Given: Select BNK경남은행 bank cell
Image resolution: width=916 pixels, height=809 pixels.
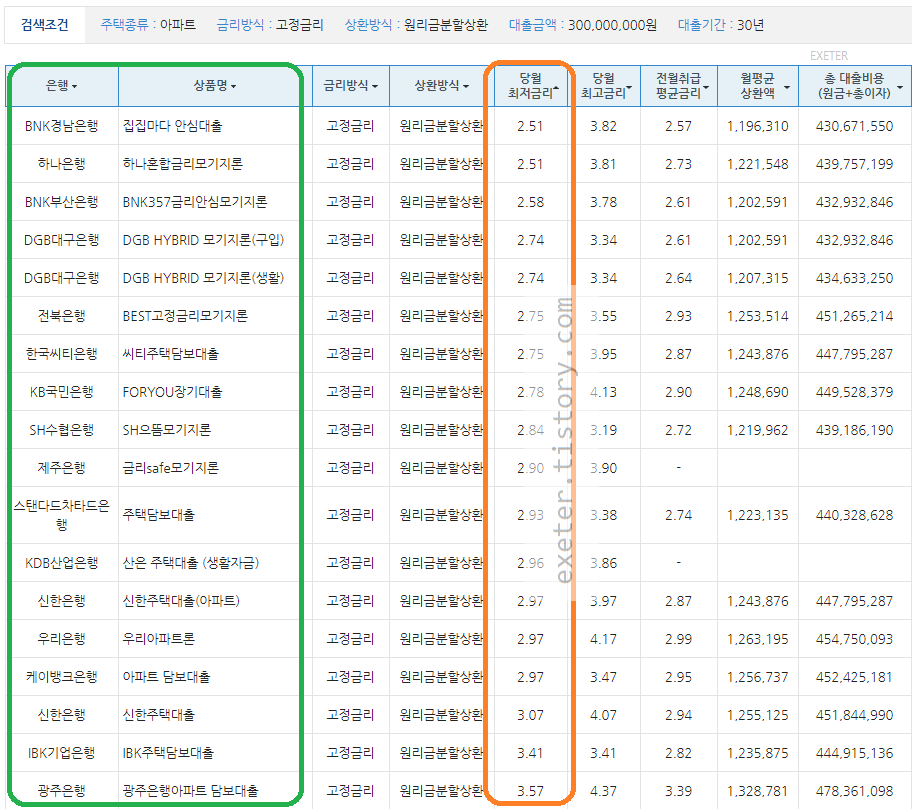Looking at the screenshot, I should (x=61, y=126).
